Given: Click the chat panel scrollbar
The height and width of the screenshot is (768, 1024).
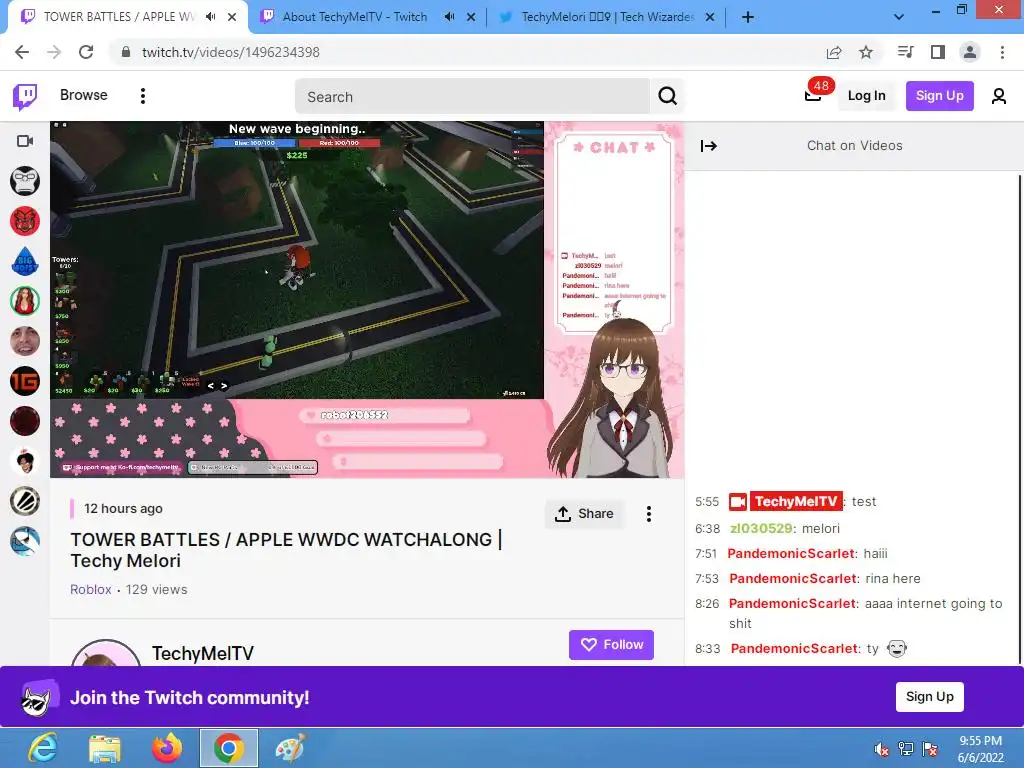Looking at the screenshot, I should click(1019, 418).
